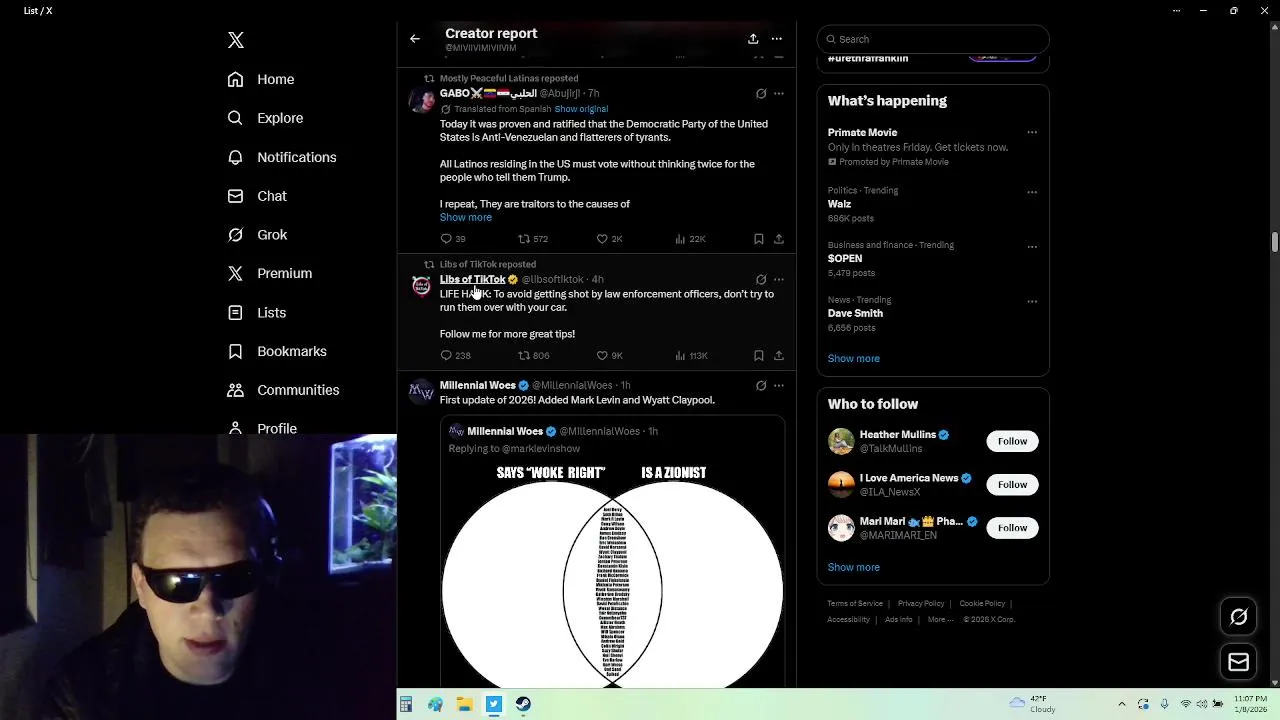The width and height of the screenshot is (1280, 720).
Task: Click Show original translation link
Action: point(581,109)
